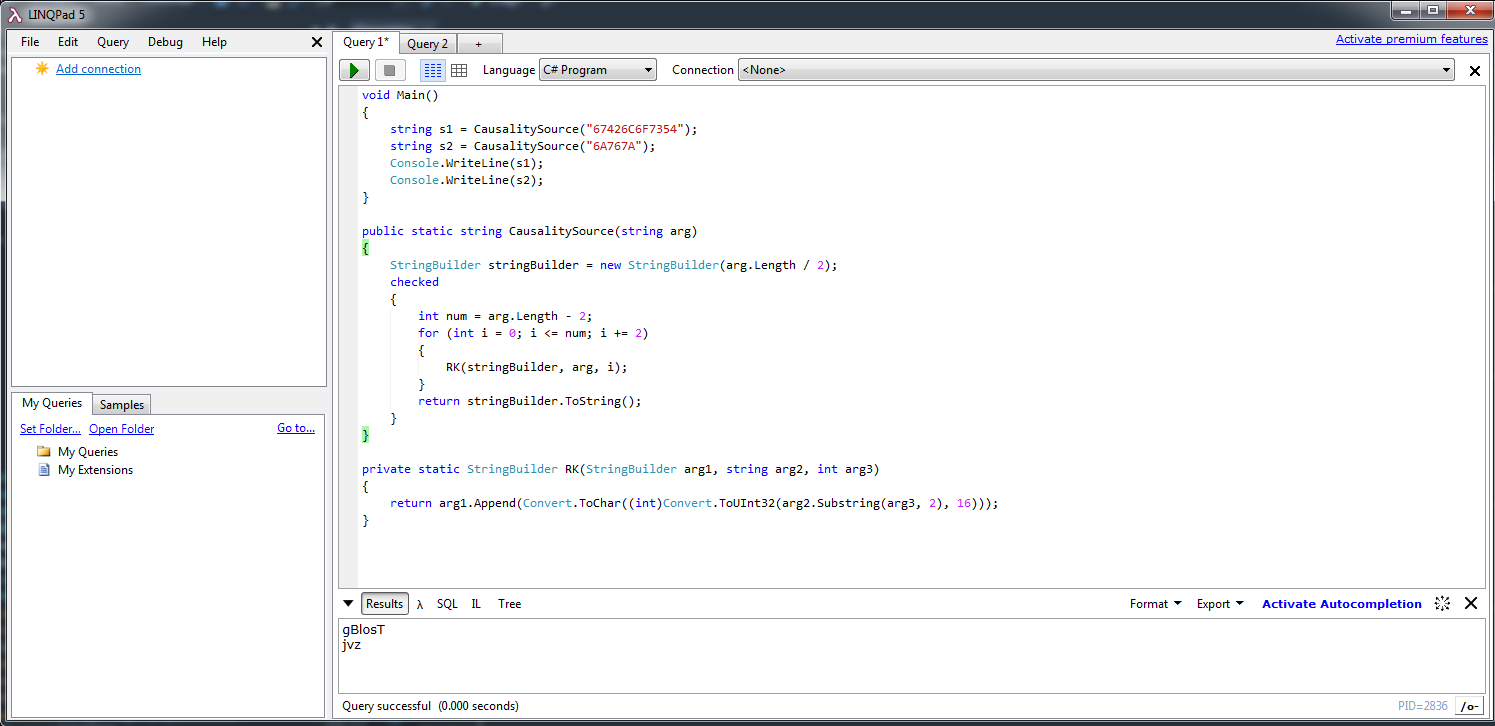Click highlighted opening brace of CausalitySource
Screen dimensions: 1495x726
(x=365, y=248)
